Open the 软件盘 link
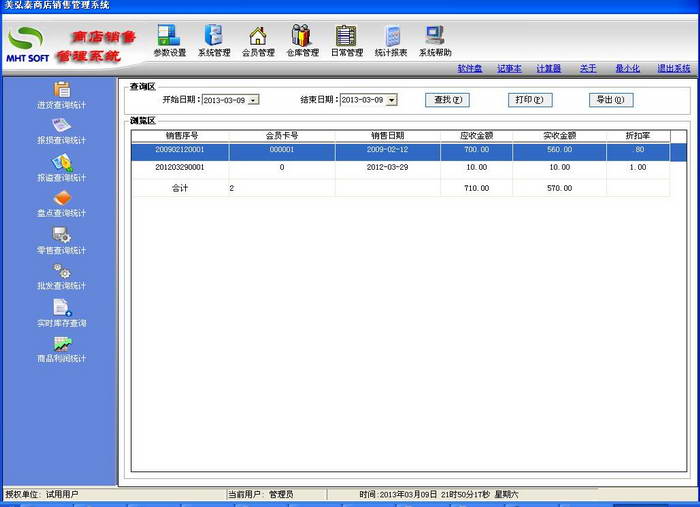The height and width of the screenshot is (507, 700). pos(470,68)
